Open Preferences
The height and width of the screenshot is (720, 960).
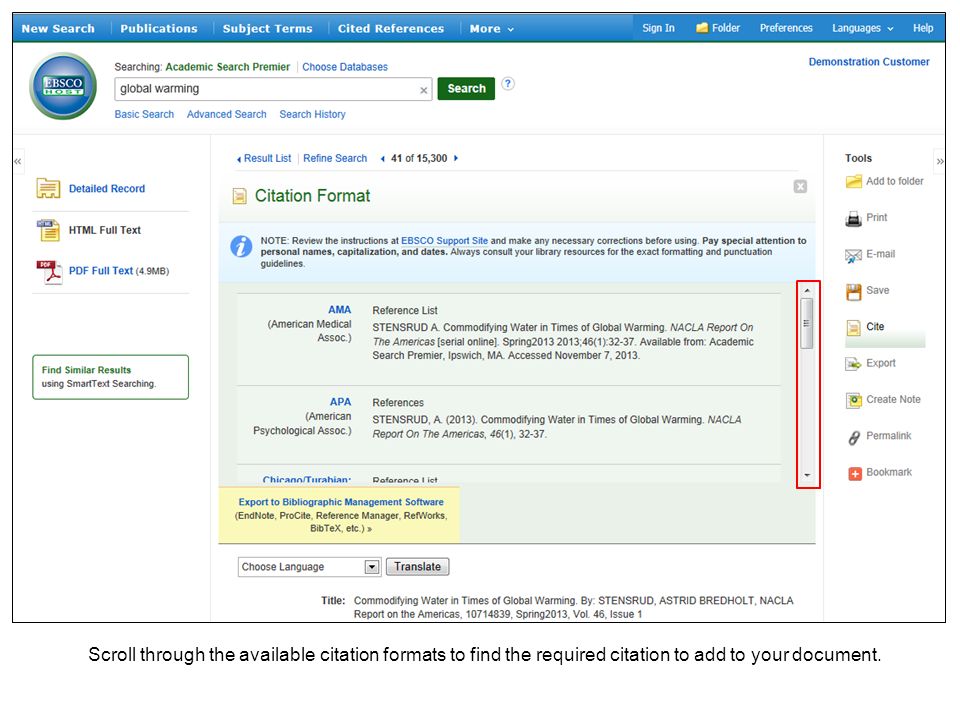coord(786,28)
